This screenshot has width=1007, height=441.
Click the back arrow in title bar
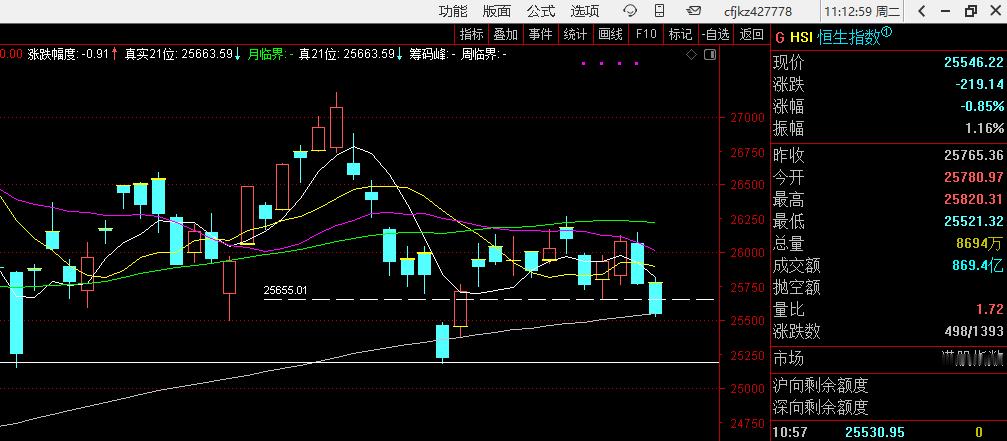922,11
